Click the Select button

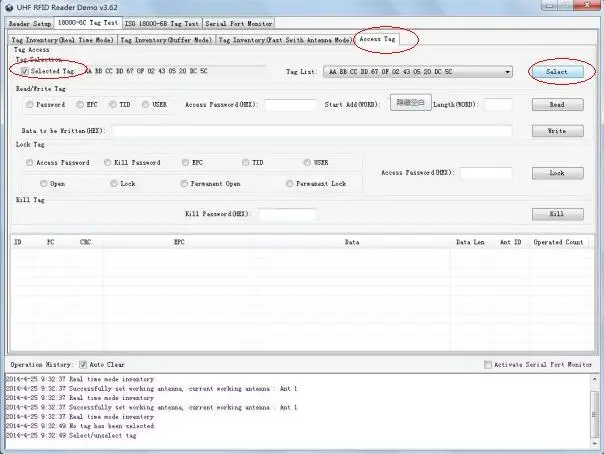(x=557, y=72)
